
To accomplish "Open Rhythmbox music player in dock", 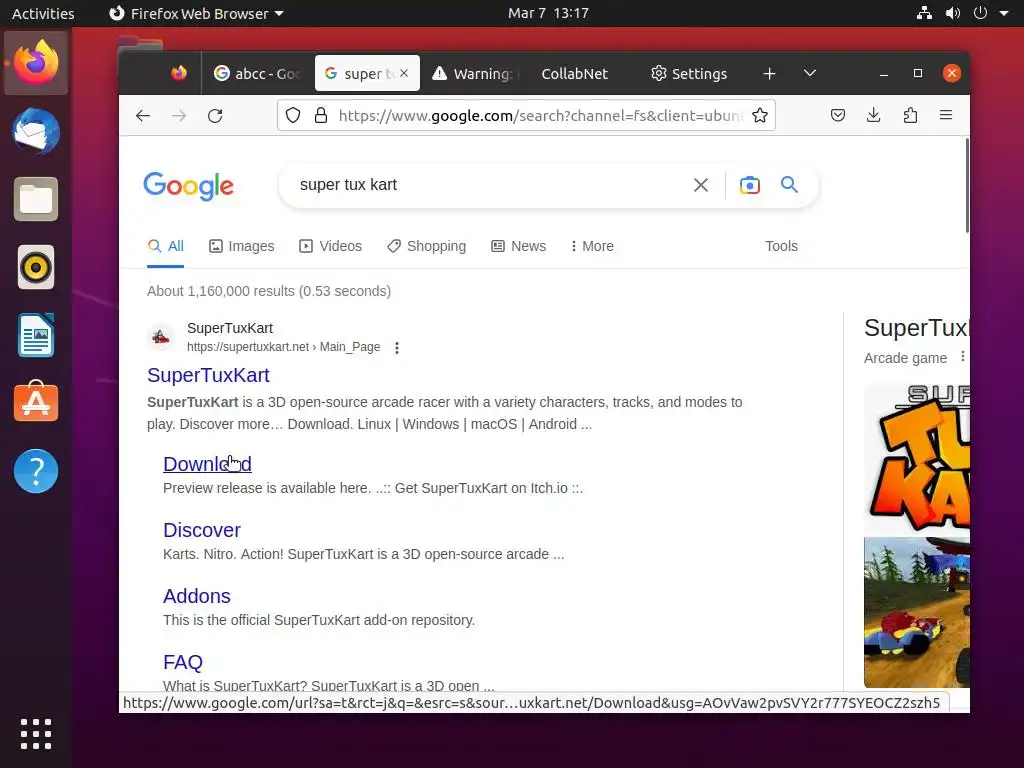I will [36, 267].
